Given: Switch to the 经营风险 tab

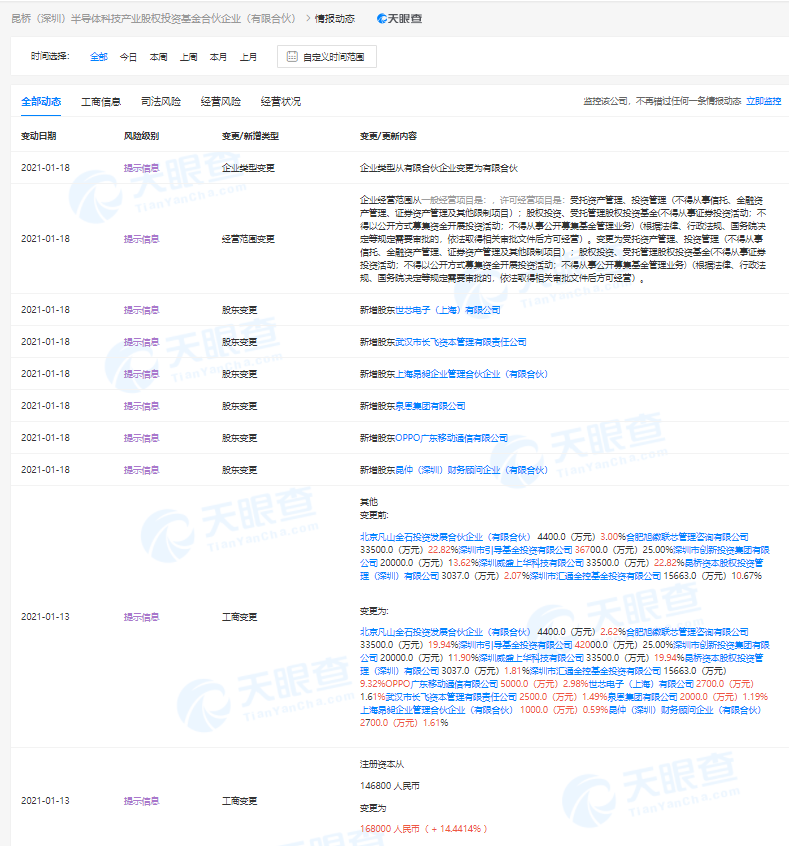Looking at the screenshot, I should pos(221,101).
